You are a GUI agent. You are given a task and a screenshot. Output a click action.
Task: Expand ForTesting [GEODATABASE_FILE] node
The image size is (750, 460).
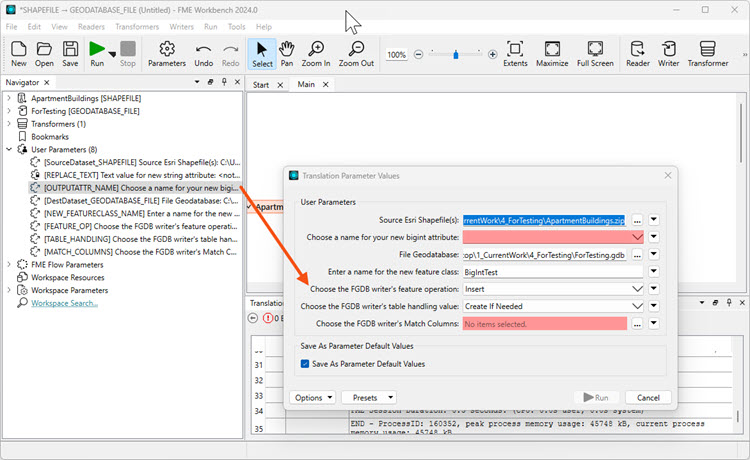pos(9,111)
